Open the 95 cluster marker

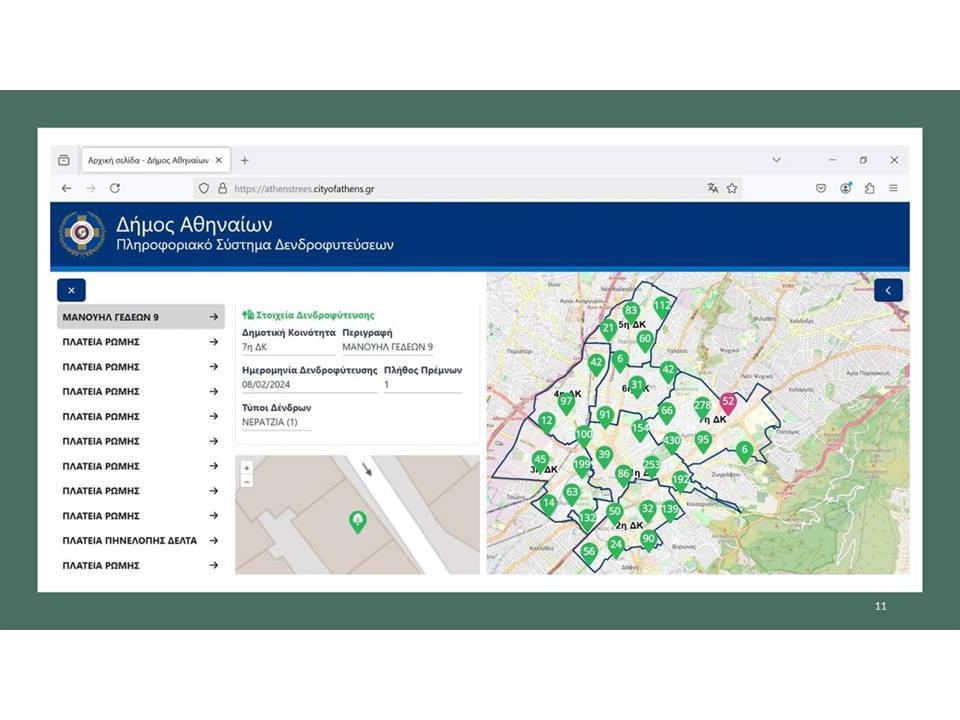[703, 441]
